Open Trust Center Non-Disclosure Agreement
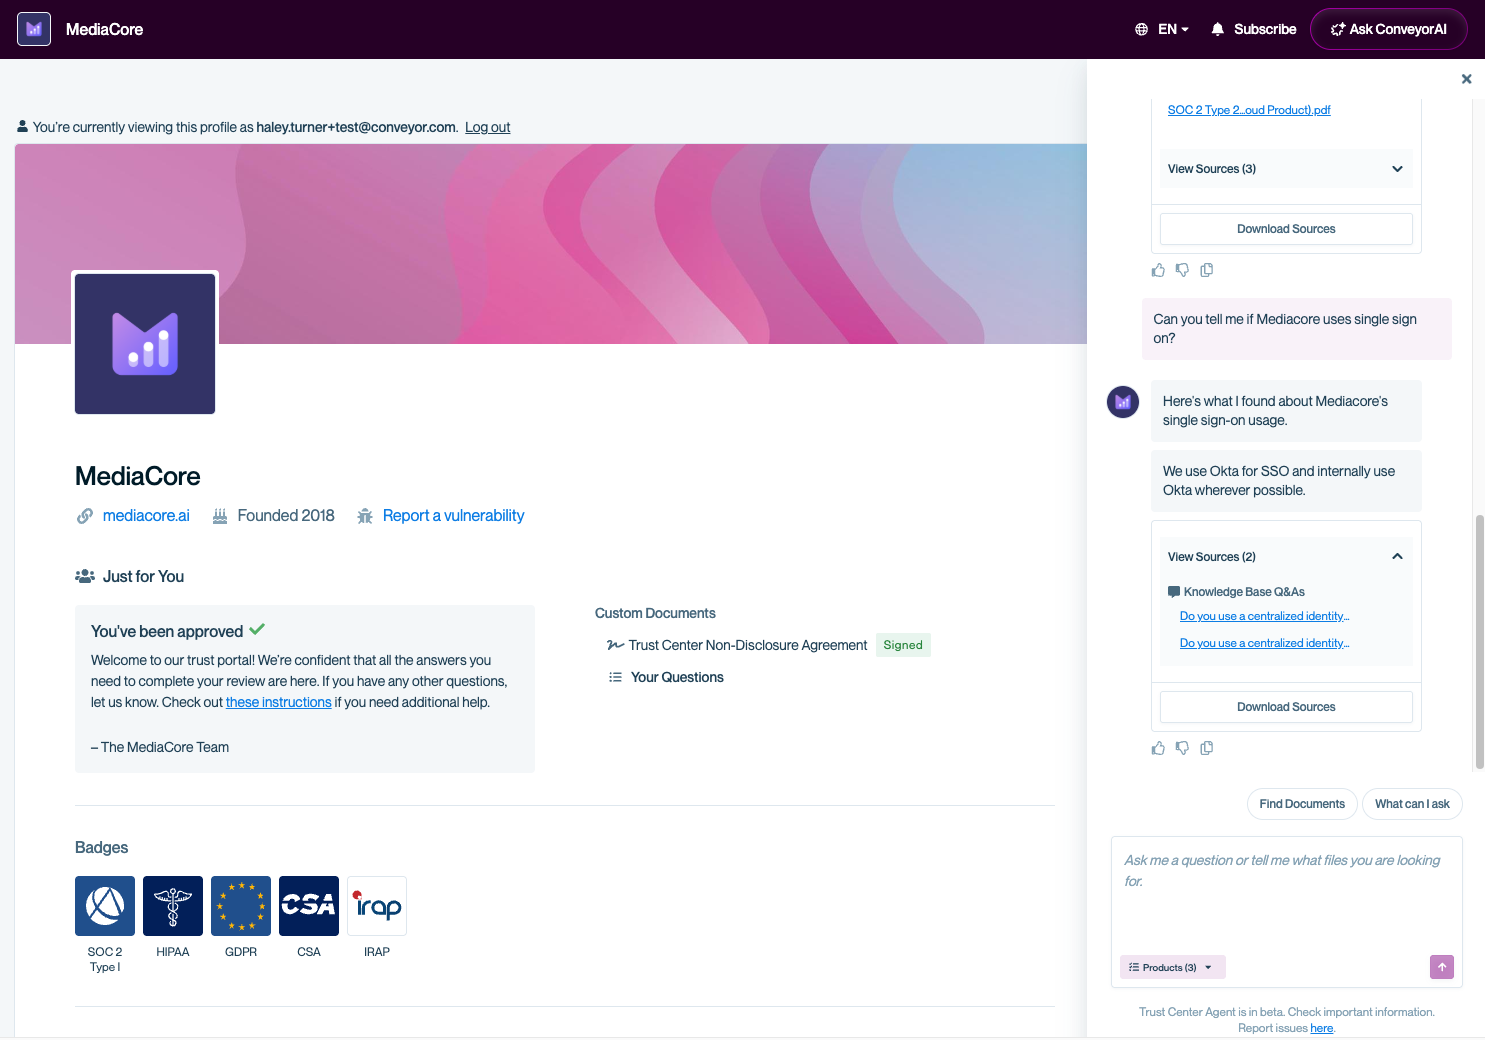 coord(748,645)
